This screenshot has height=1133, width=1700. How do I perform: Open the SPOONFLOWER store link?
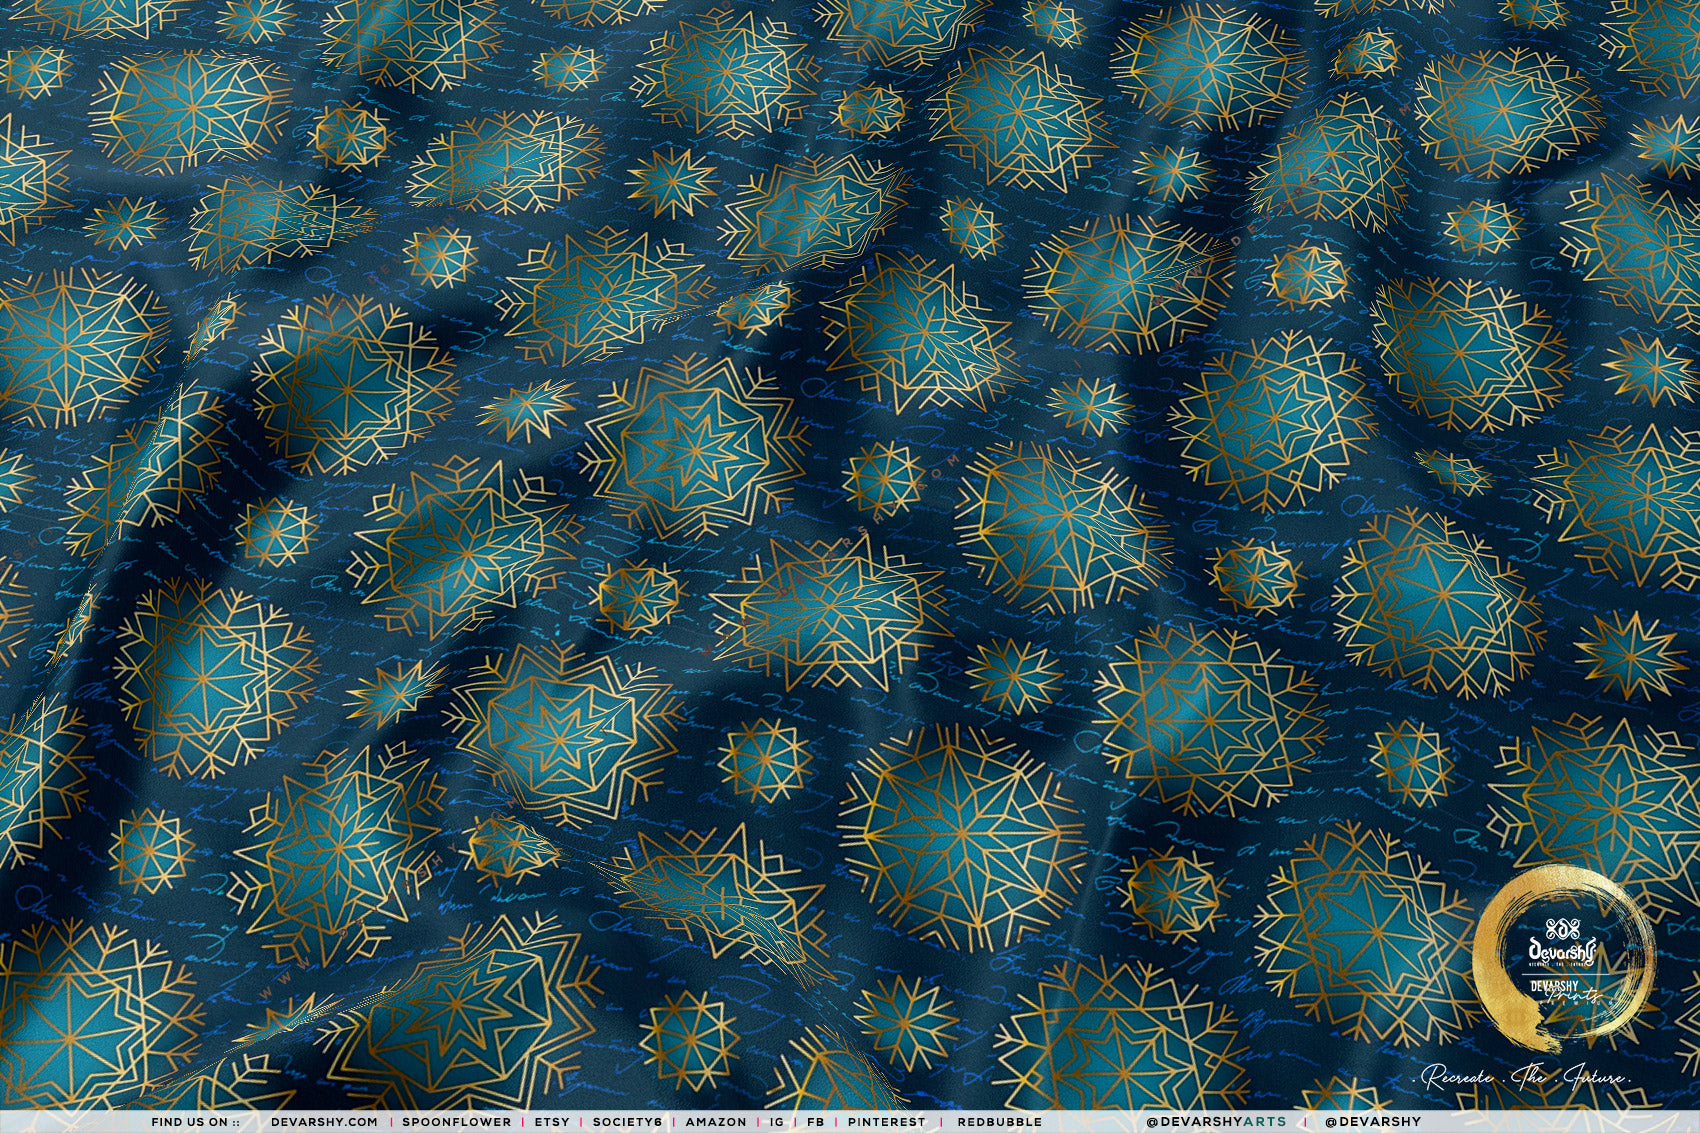coord(456,1122)
